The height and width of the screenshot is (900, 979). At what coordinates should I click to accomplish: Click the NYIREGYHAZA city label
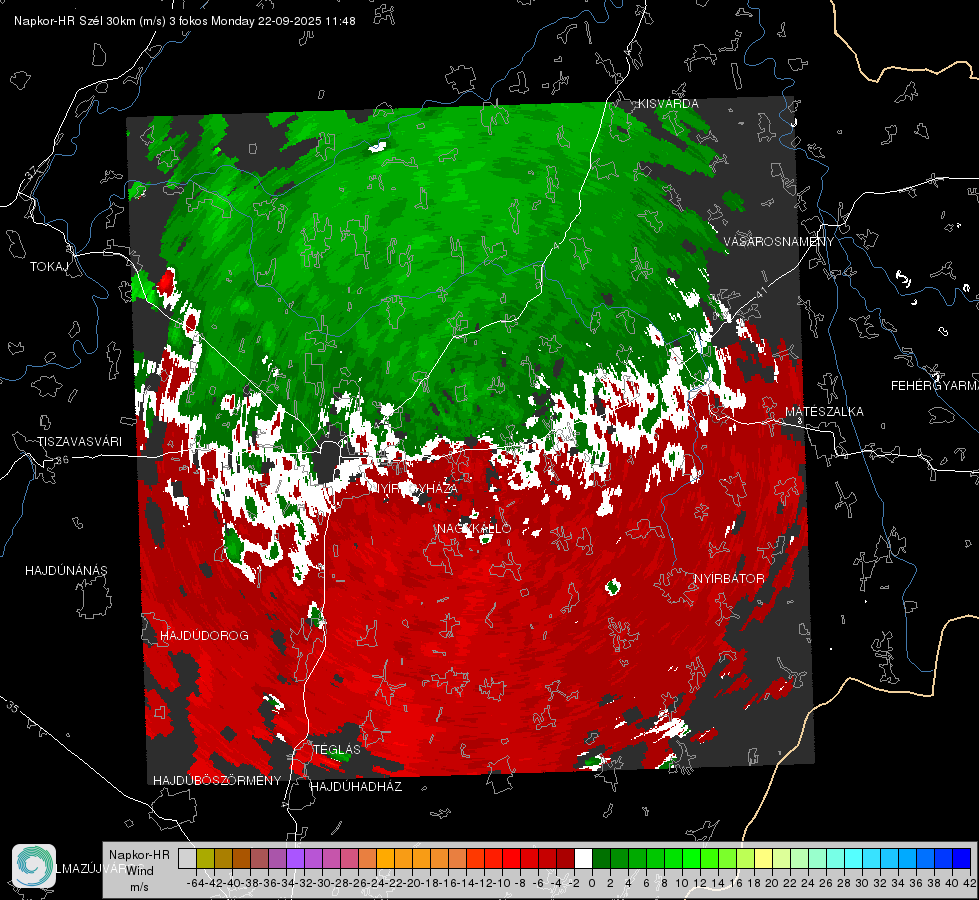[x=413, y=488]
